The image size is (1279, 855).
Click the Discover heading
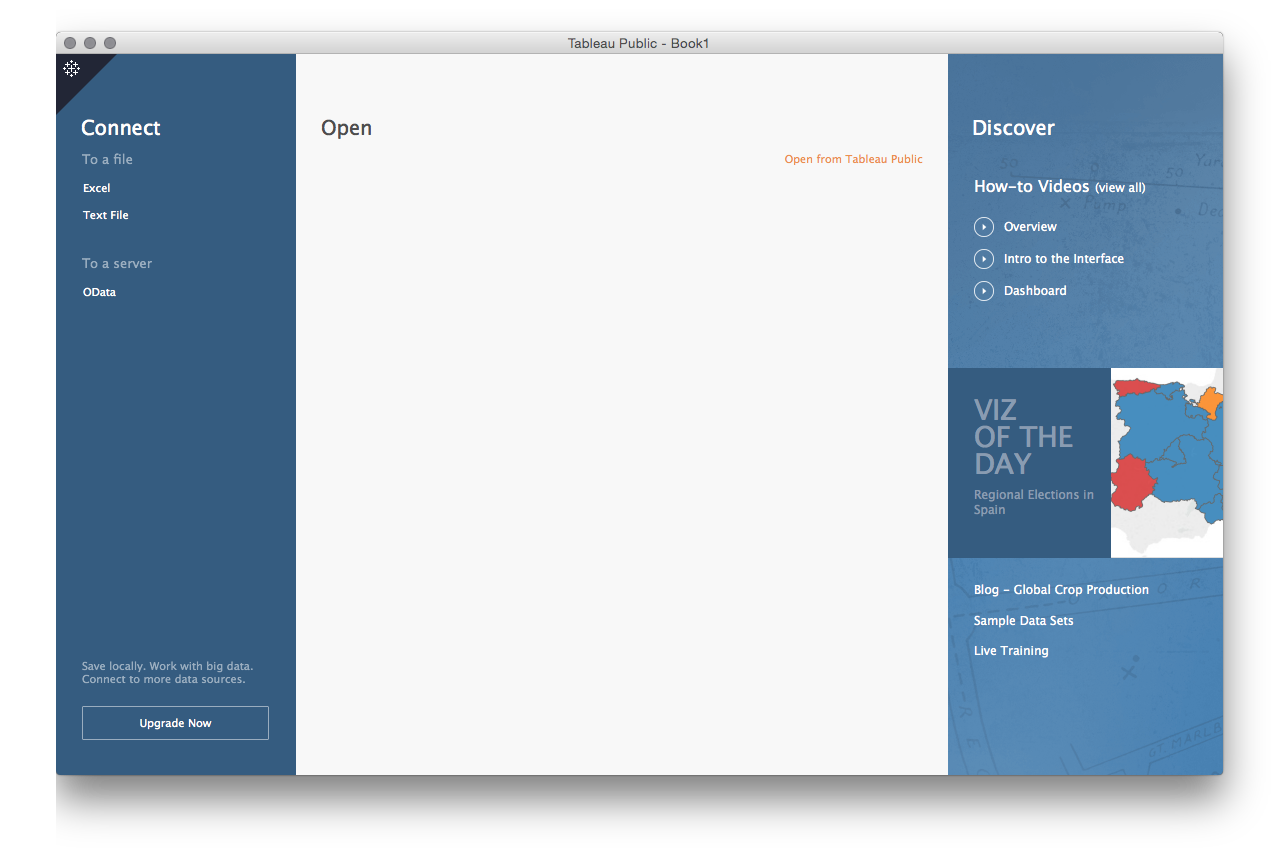(1013, 128)
